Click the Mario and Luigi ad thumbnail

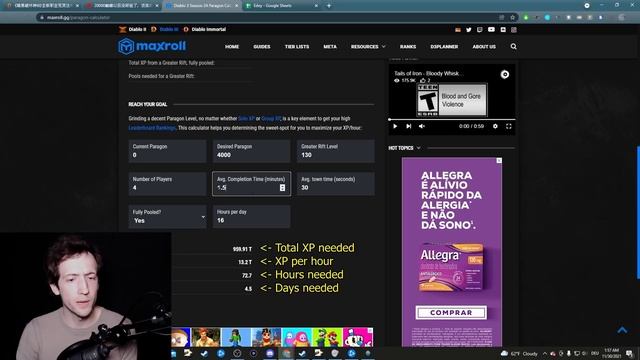(327, 337)
